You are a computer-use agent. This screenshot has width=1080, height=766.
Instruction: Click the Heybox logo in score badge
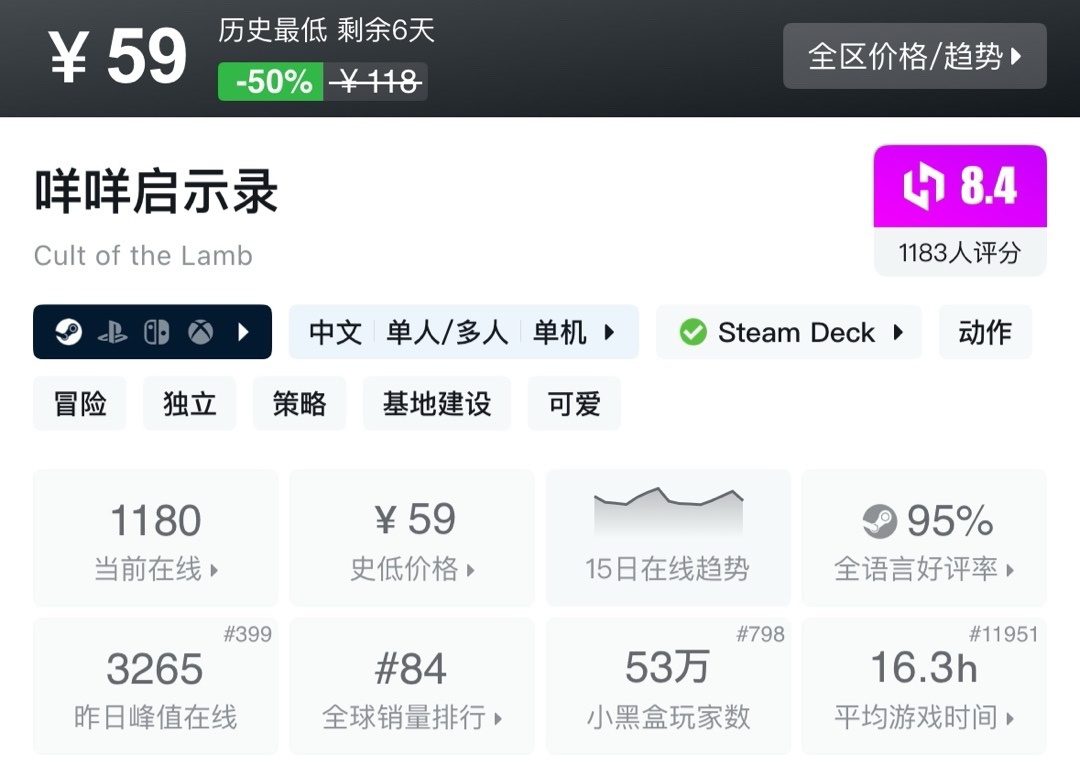click(923, 187)
